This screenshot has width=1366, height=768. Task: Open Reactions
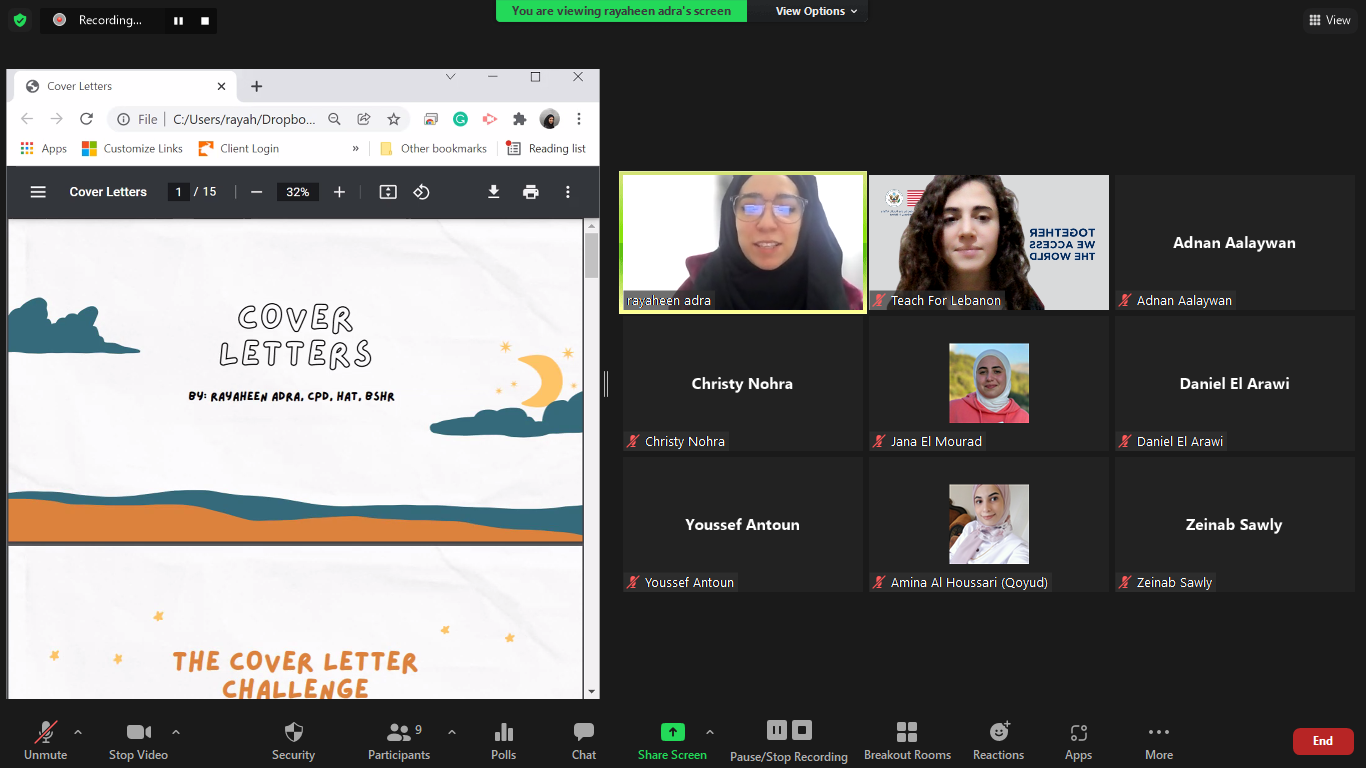click(x=998, y=740)
